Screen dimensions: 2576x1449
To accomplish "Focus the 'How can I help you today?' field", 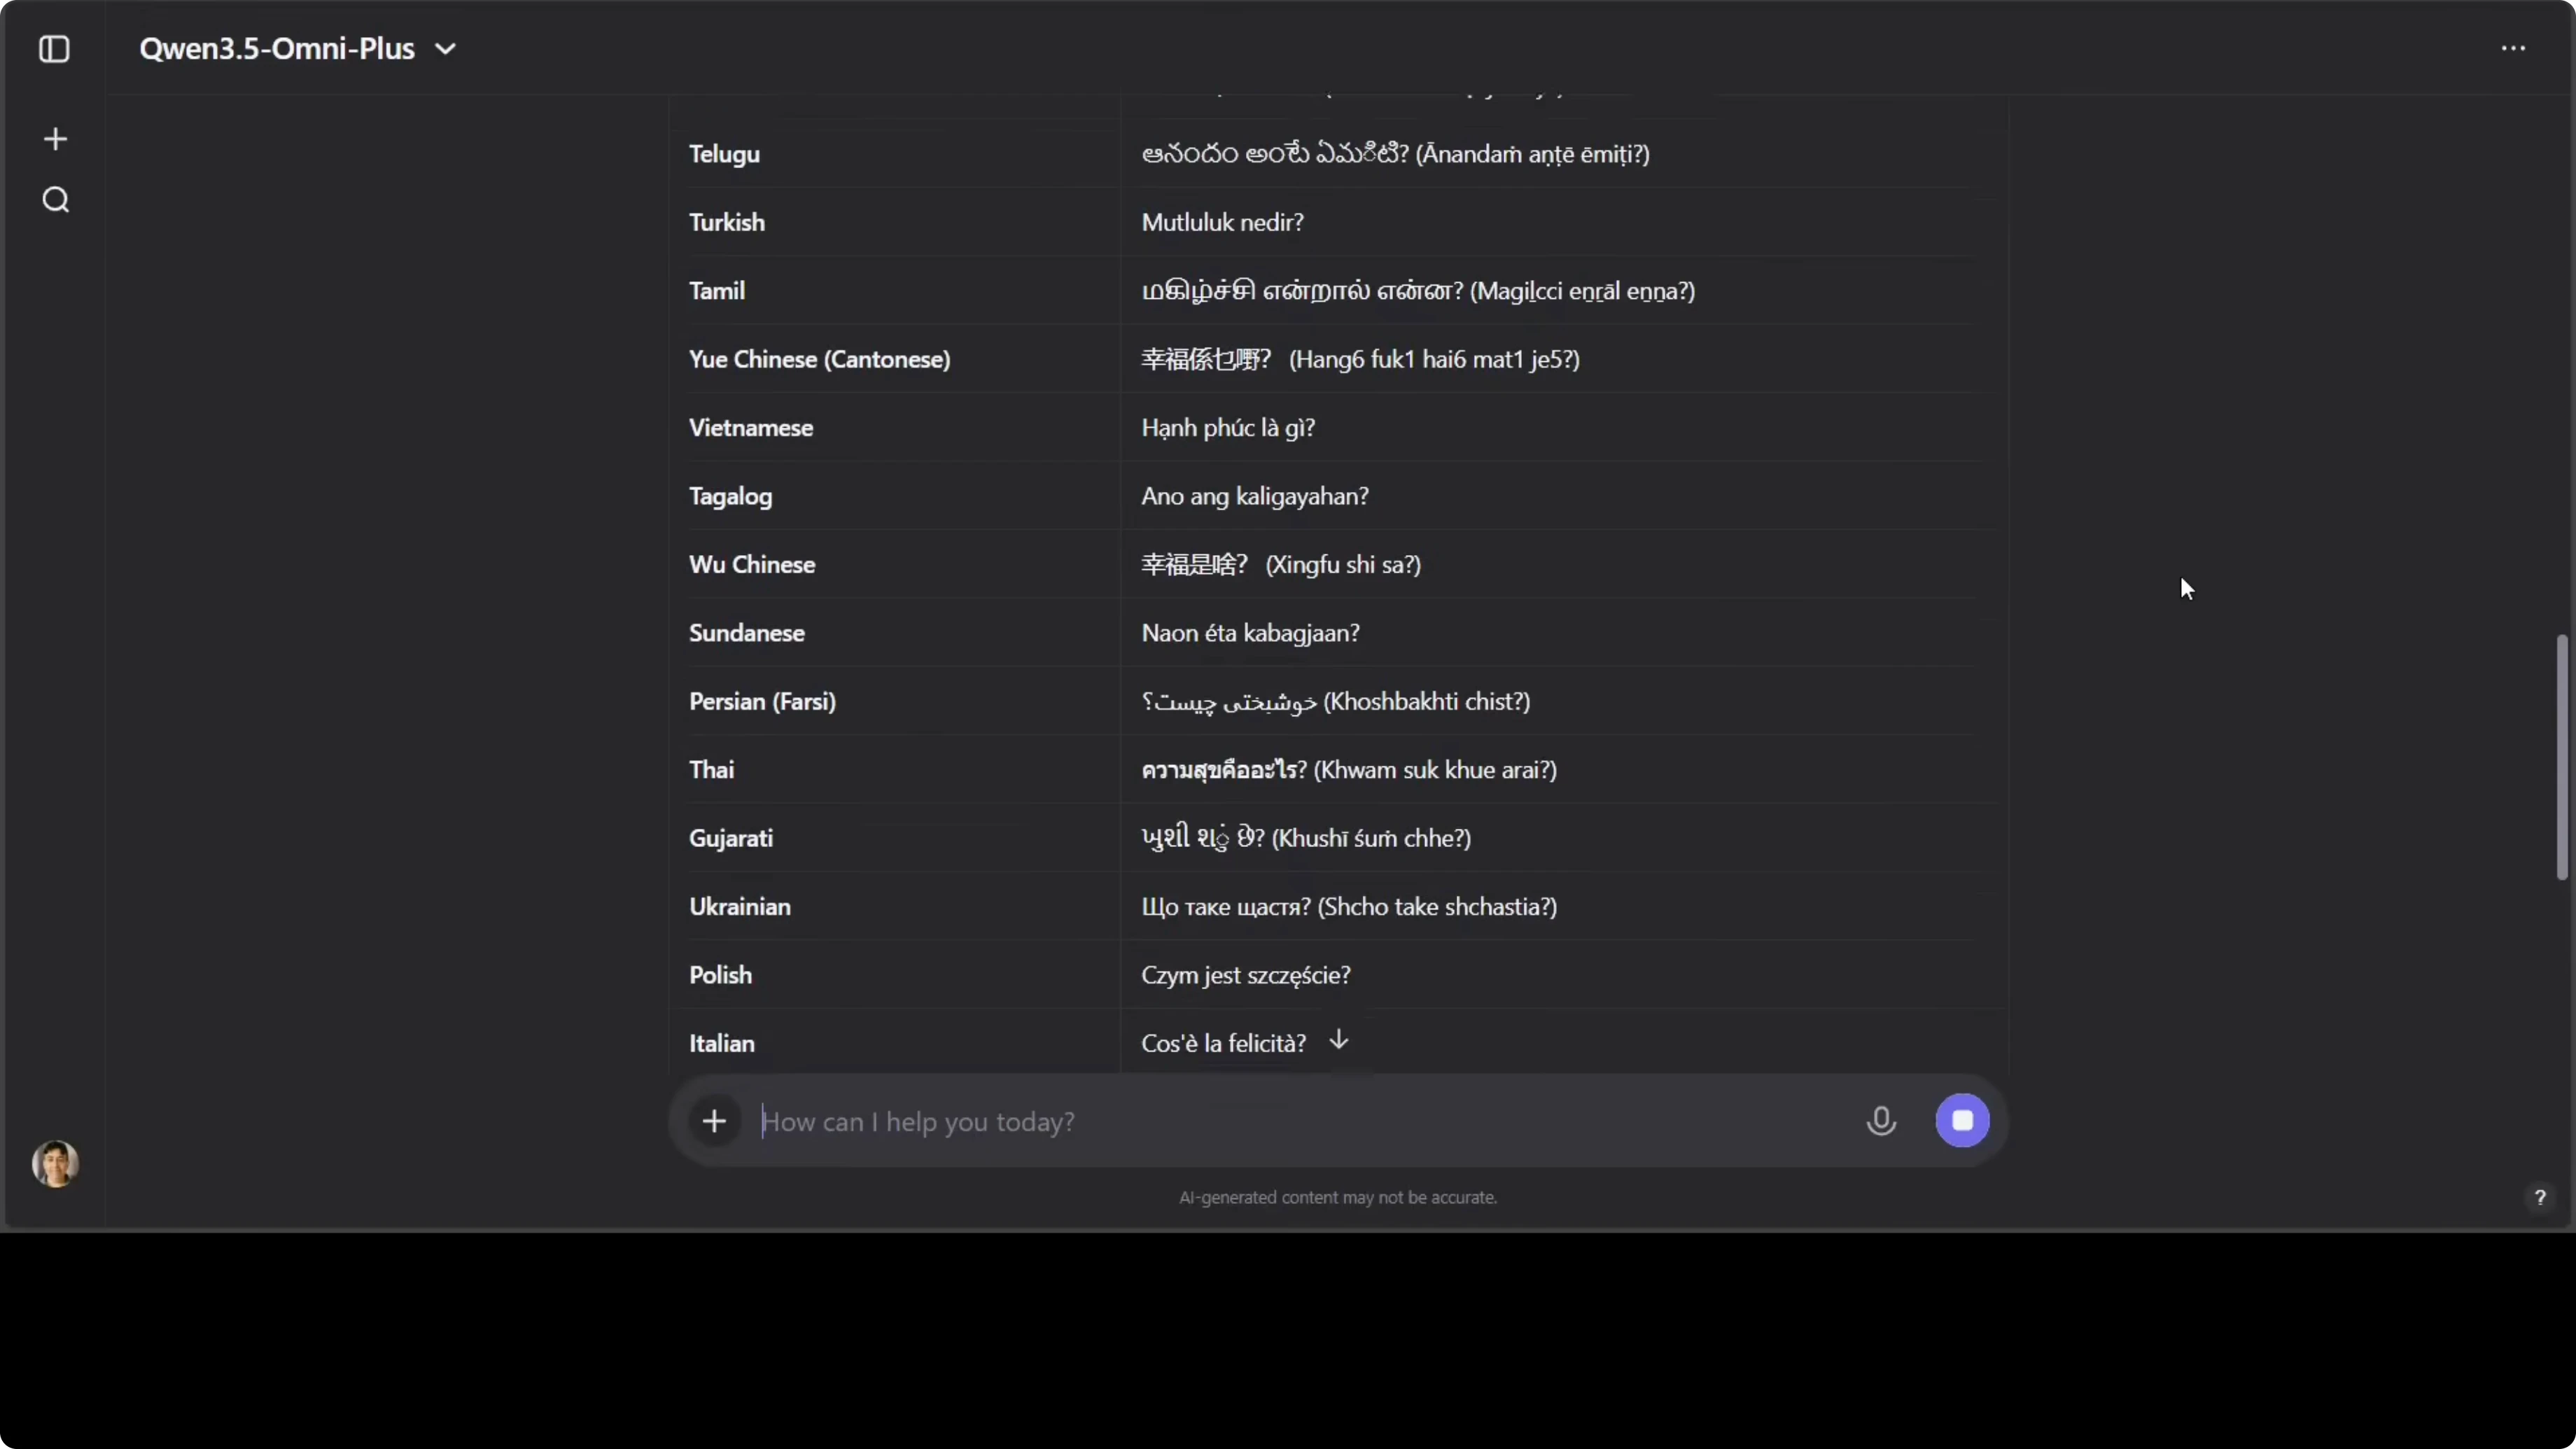I will click(1300, 1121).
